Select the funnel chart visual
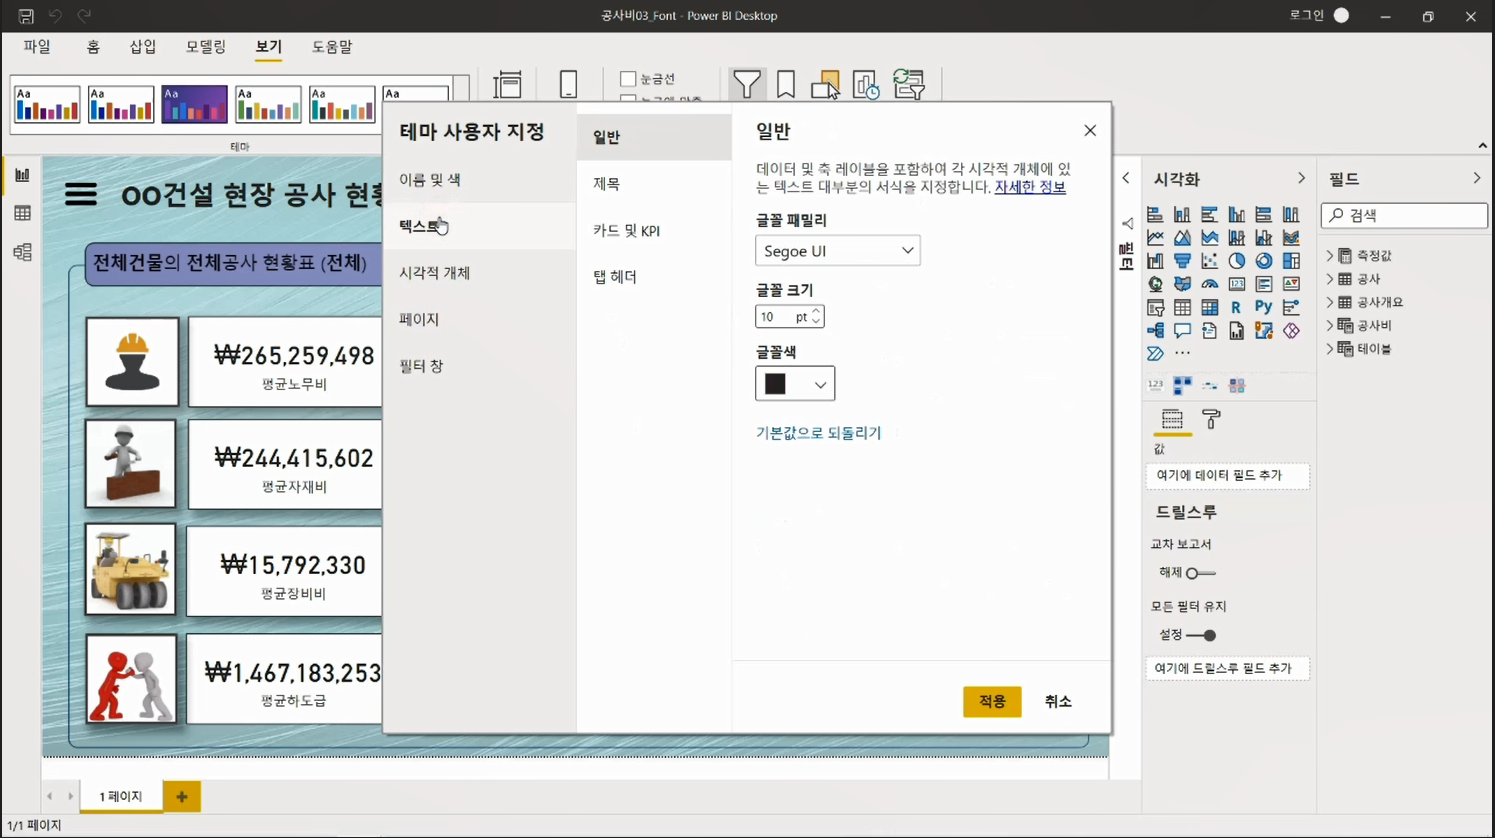The image size is (1495, 838). [x=1182, y=261]
